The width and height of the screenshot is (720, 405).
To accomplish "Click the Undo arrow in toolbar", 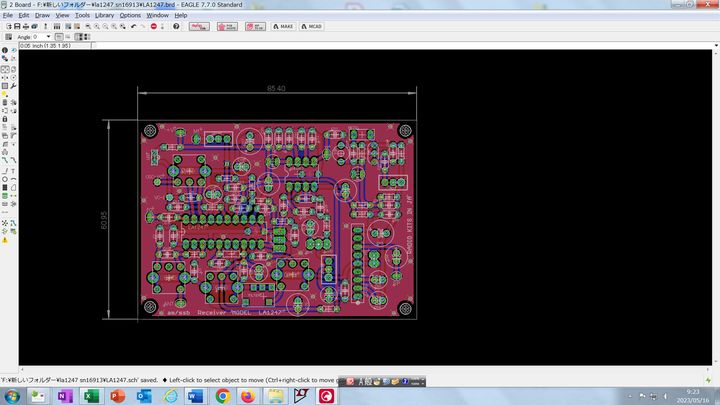I will click(133, 26).
